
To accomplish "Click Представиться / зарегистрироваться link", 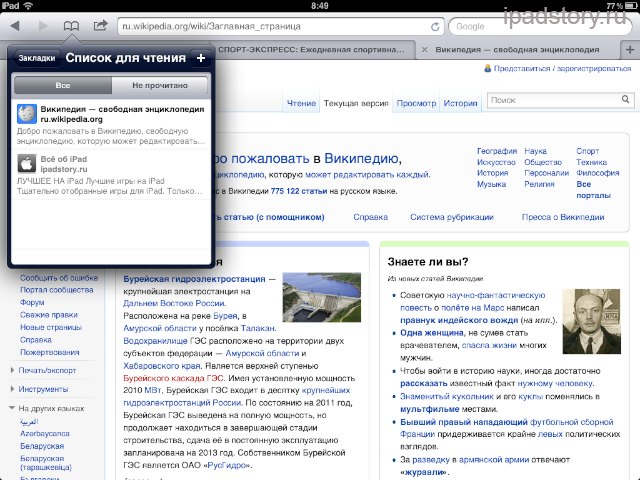I will [562, 69].
